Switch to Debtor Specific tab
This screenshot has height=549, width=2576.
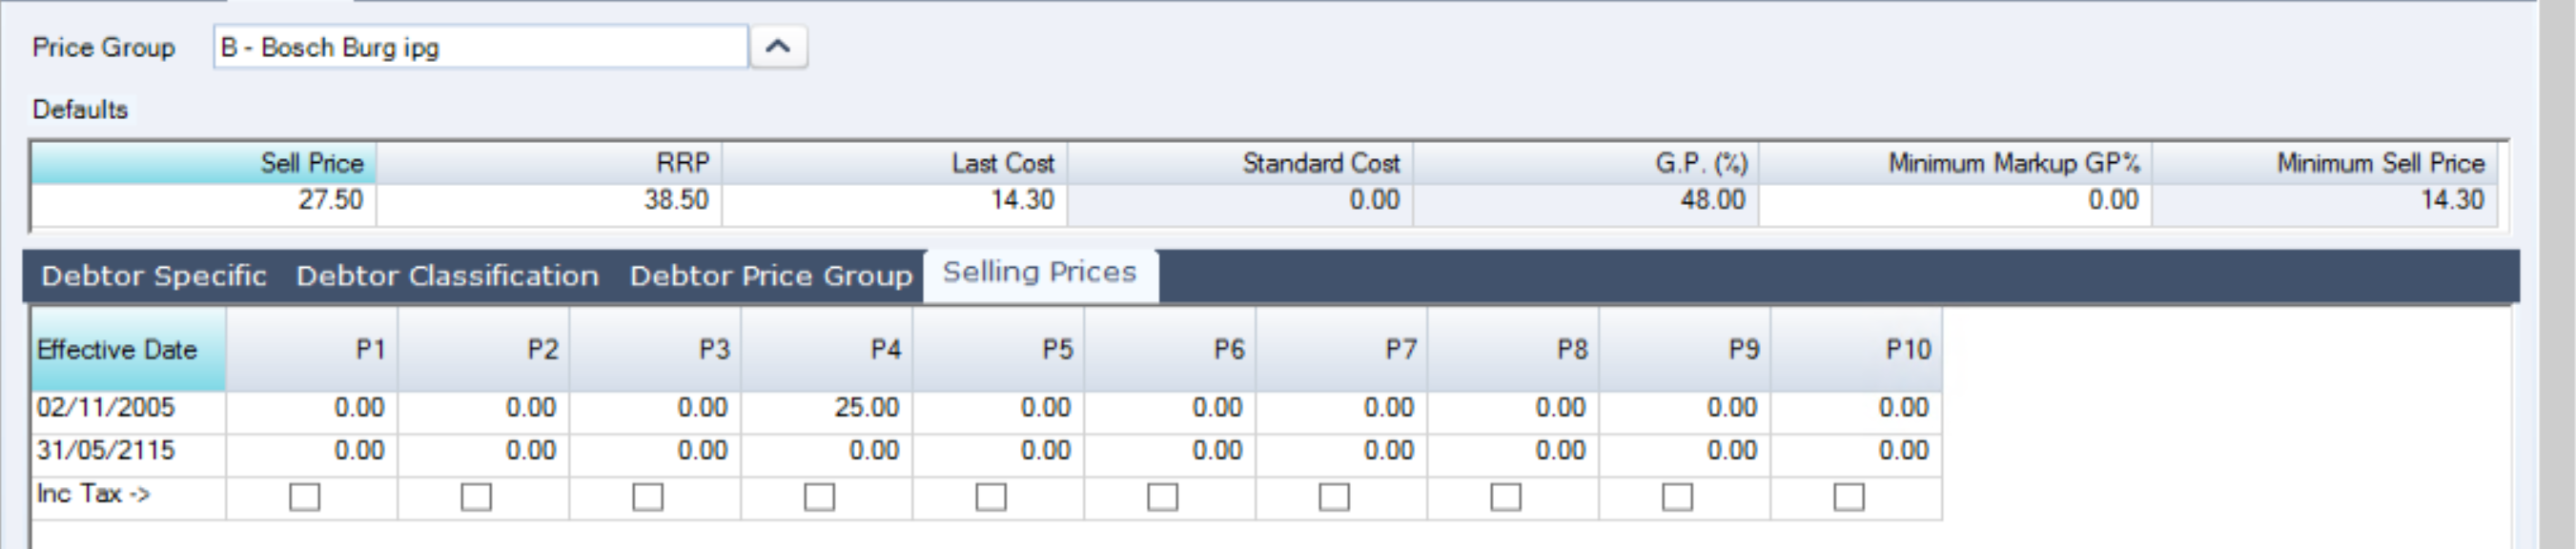click(154, 276)
